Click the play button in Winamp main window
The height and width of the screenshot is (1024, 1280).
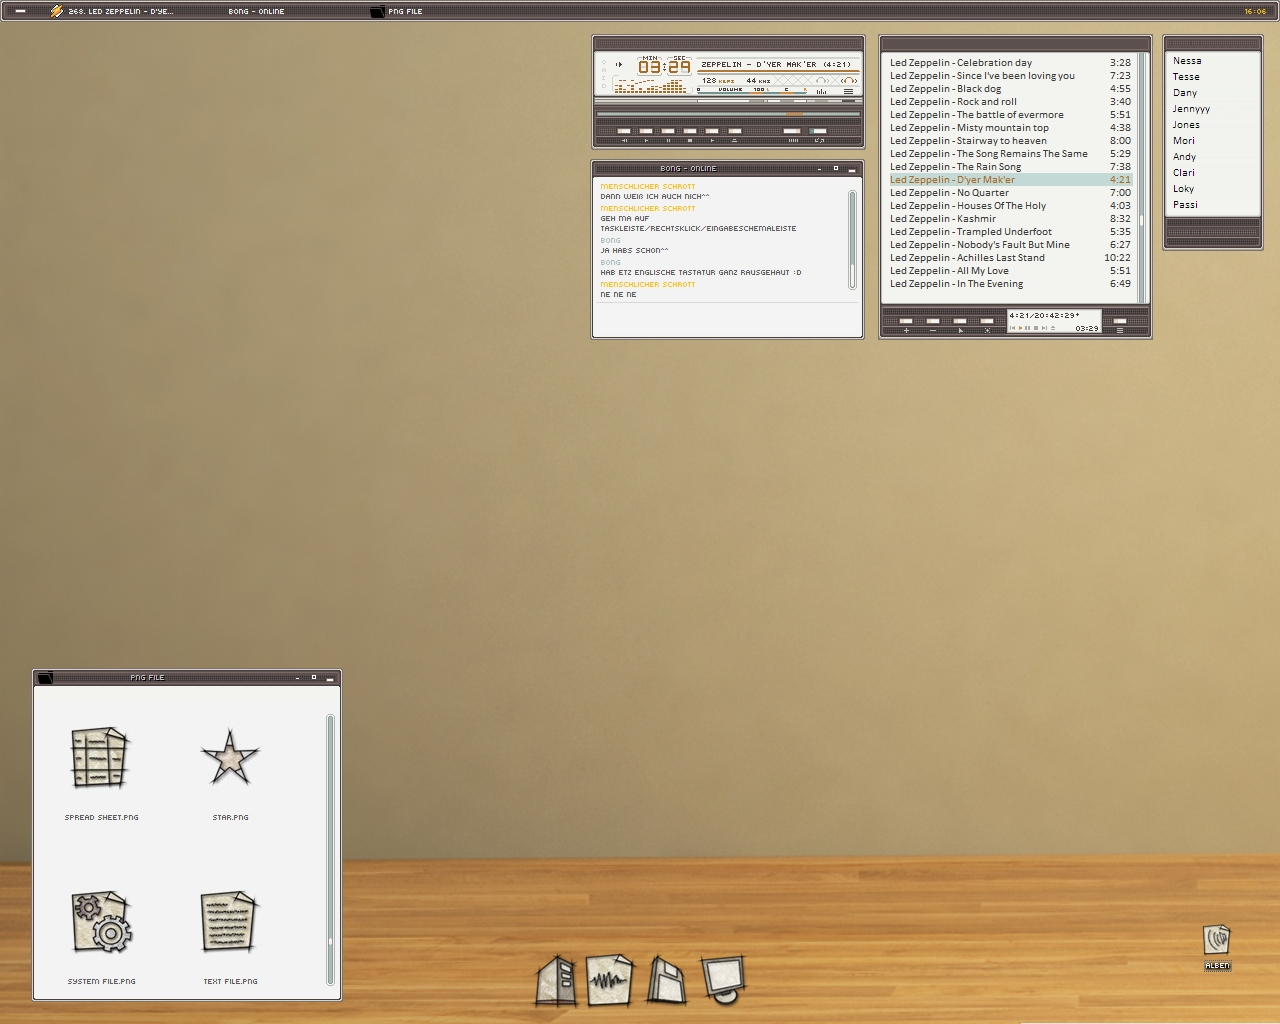pos(646,131)
